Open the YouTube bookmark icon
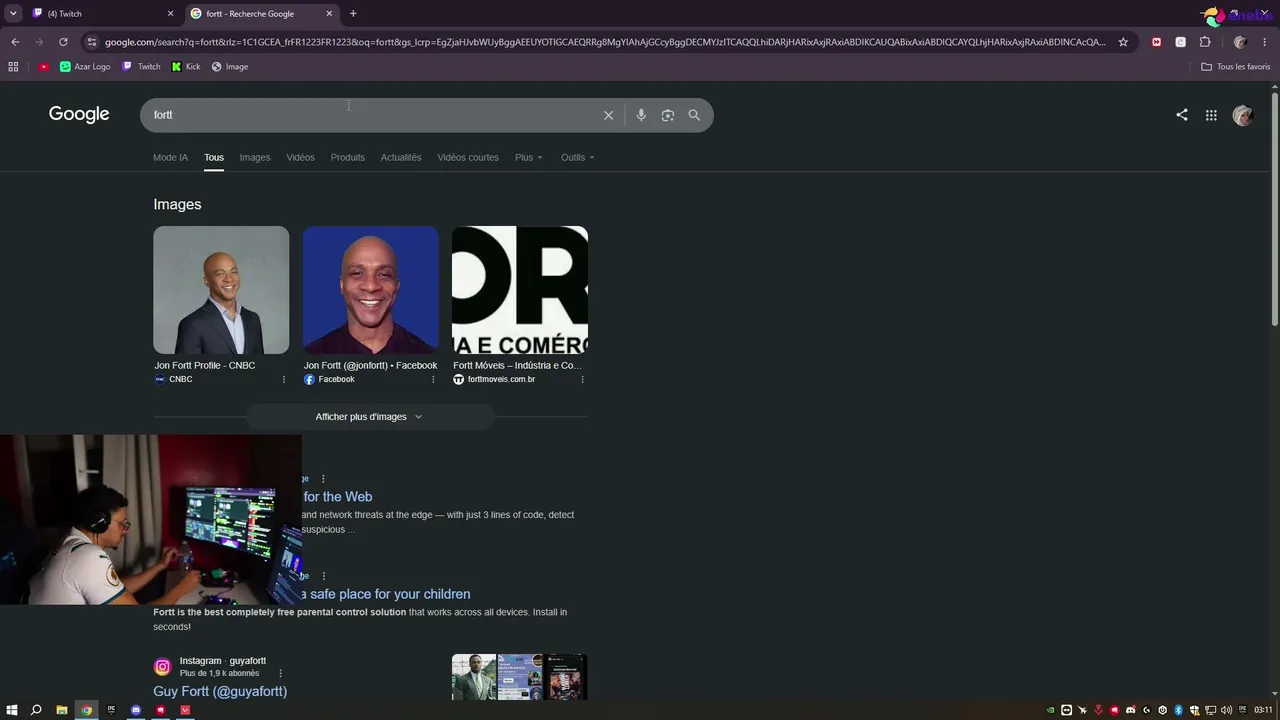Viewport: 1280px width, 720px height. (44, 67)
